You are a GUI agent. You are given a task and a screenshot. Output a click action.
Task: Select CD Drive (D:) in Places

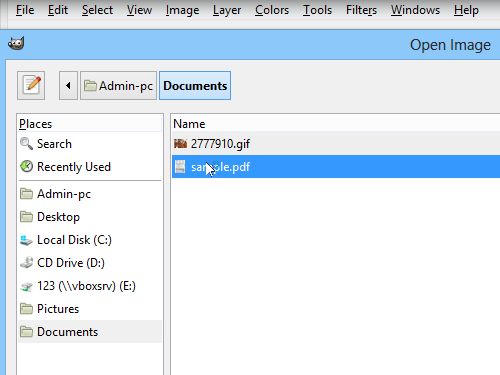point(90,263)
